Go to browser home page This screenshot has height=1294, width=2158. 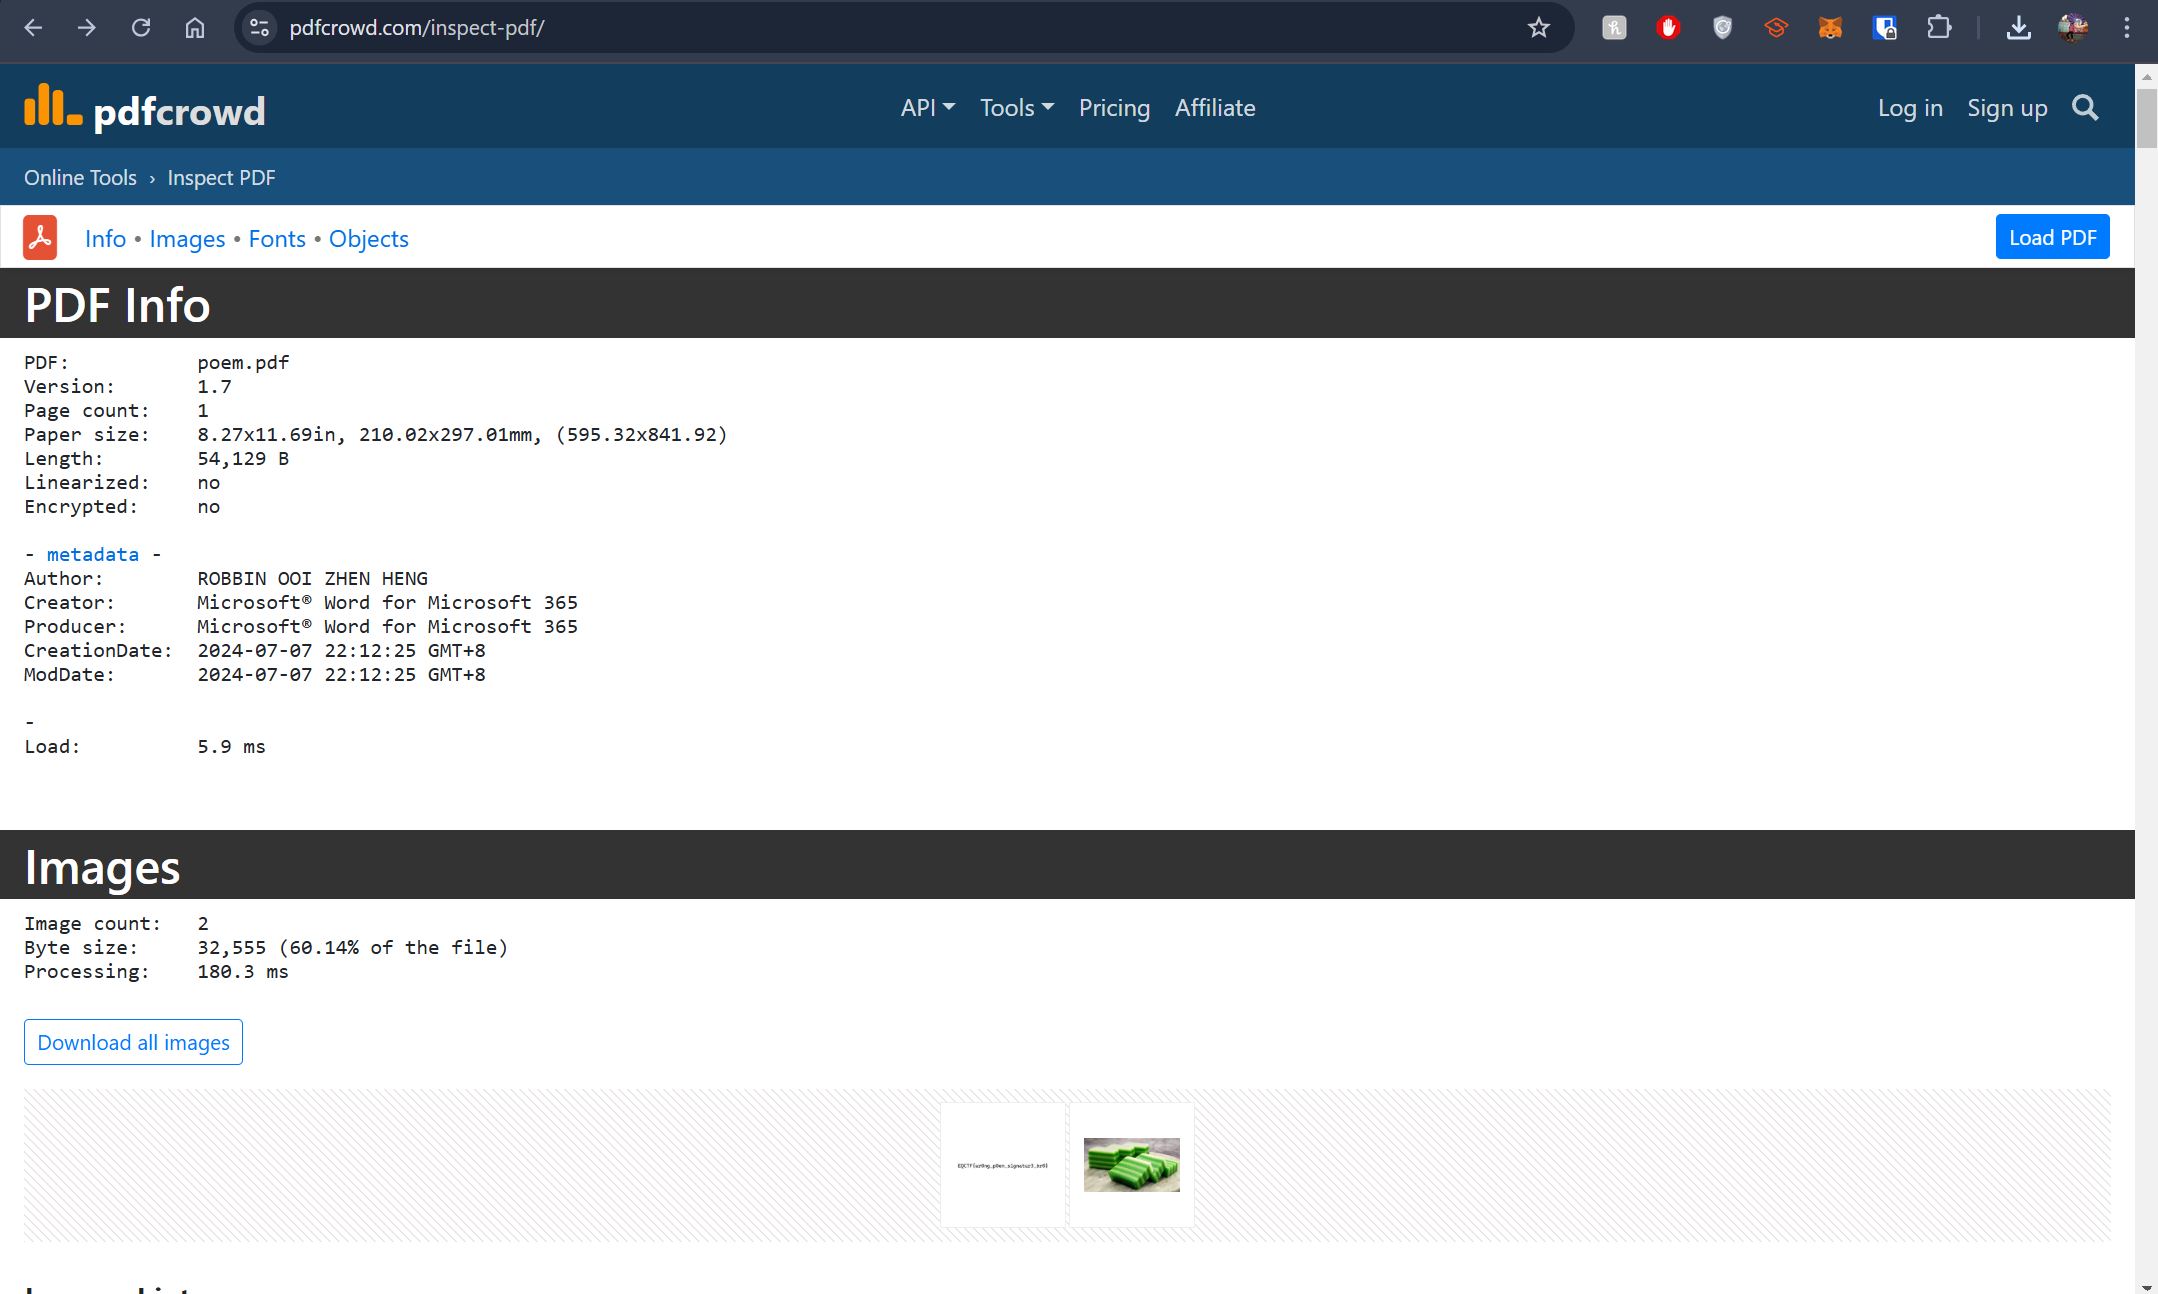coord(195,28)
